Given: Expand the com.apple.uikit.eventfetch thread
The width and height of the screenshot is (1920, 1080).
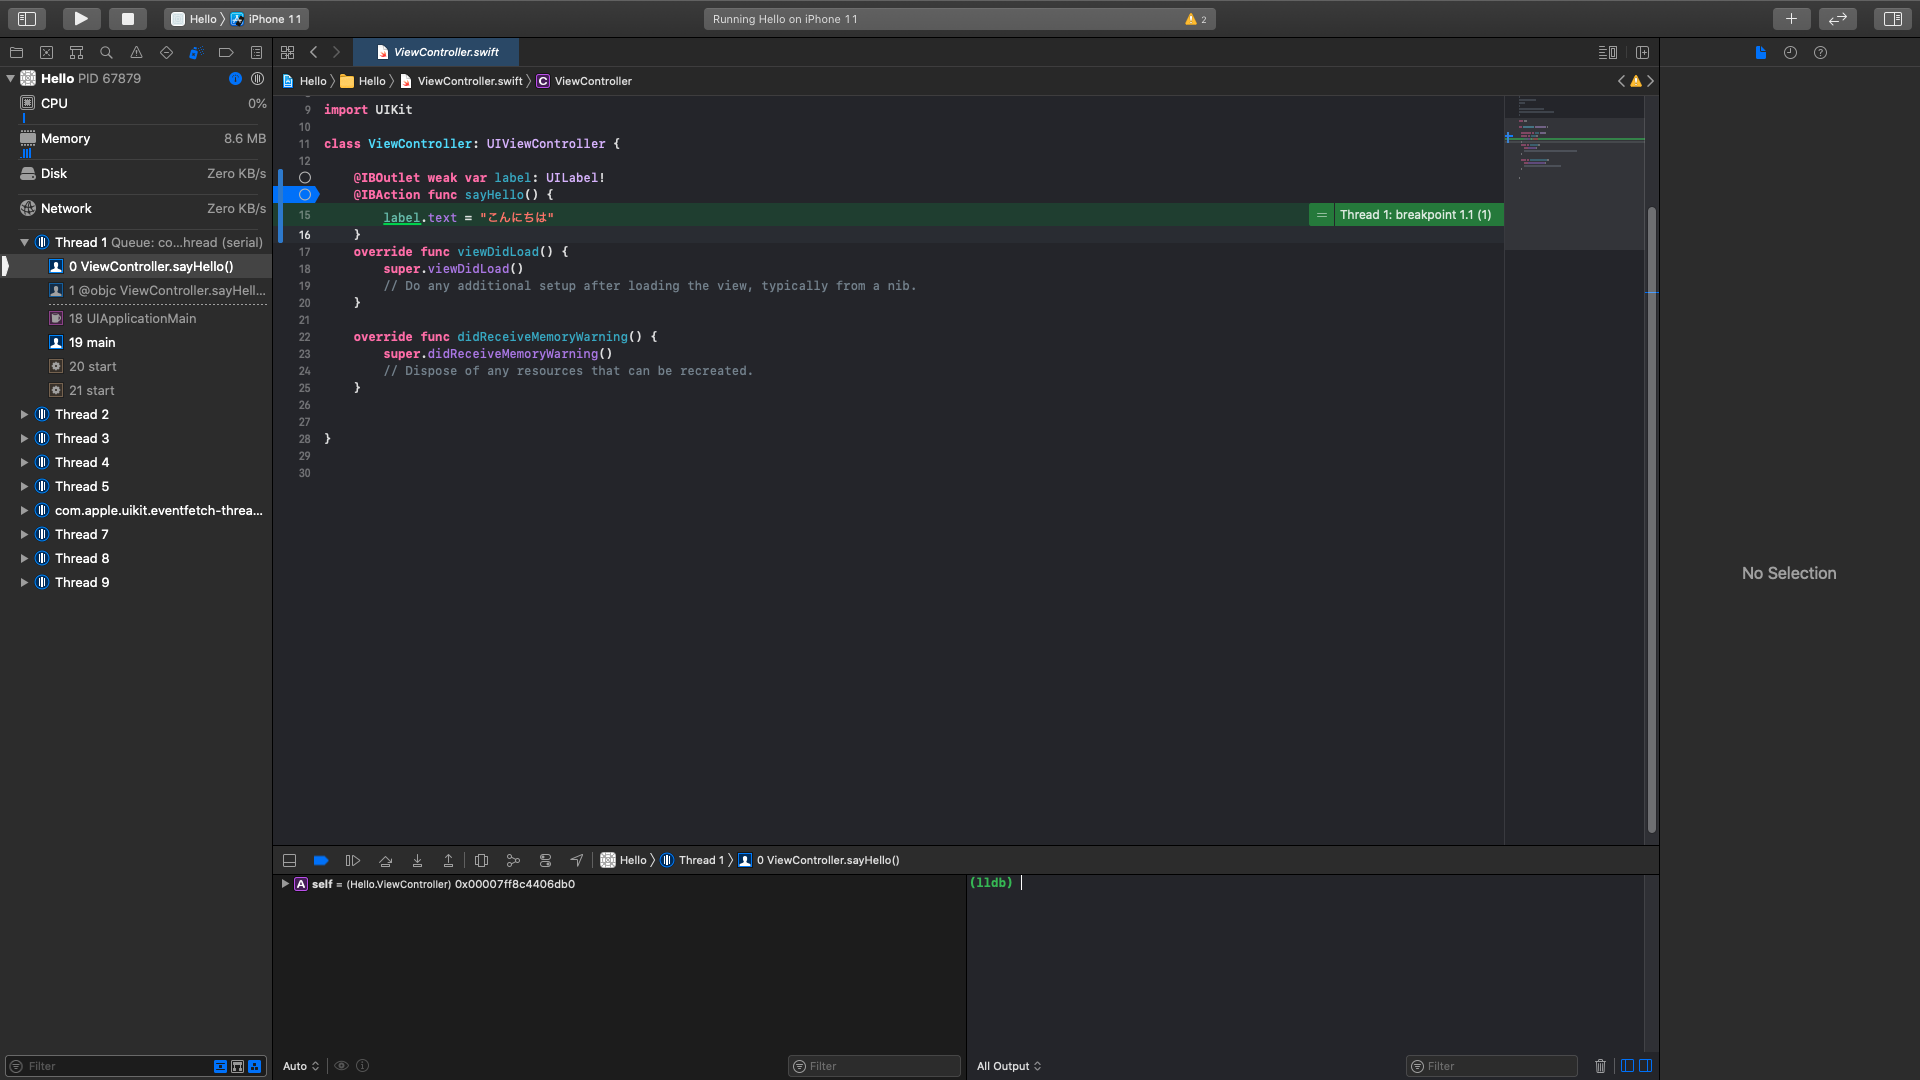Looking at the screenshot, I should pos(24,510).
